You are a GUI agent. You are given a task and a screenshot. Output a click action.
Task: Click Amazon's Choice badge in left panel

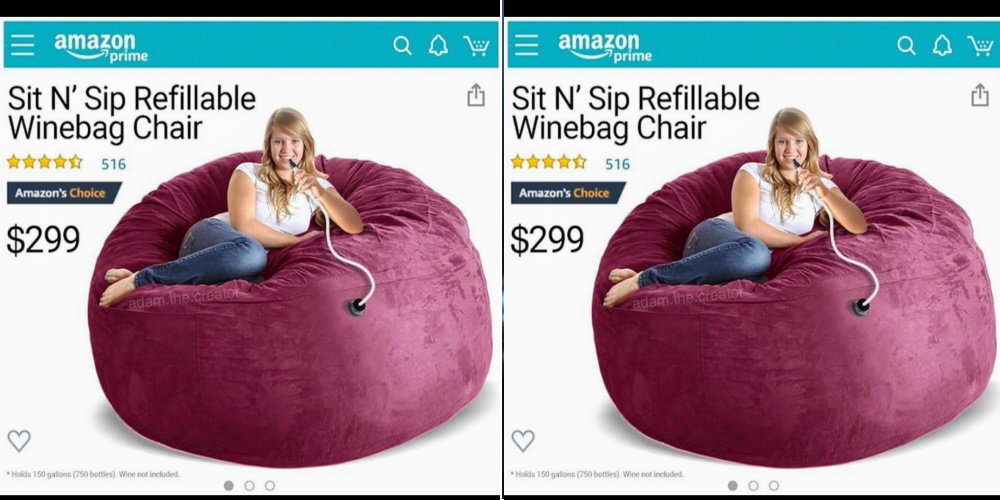(64, 193)
